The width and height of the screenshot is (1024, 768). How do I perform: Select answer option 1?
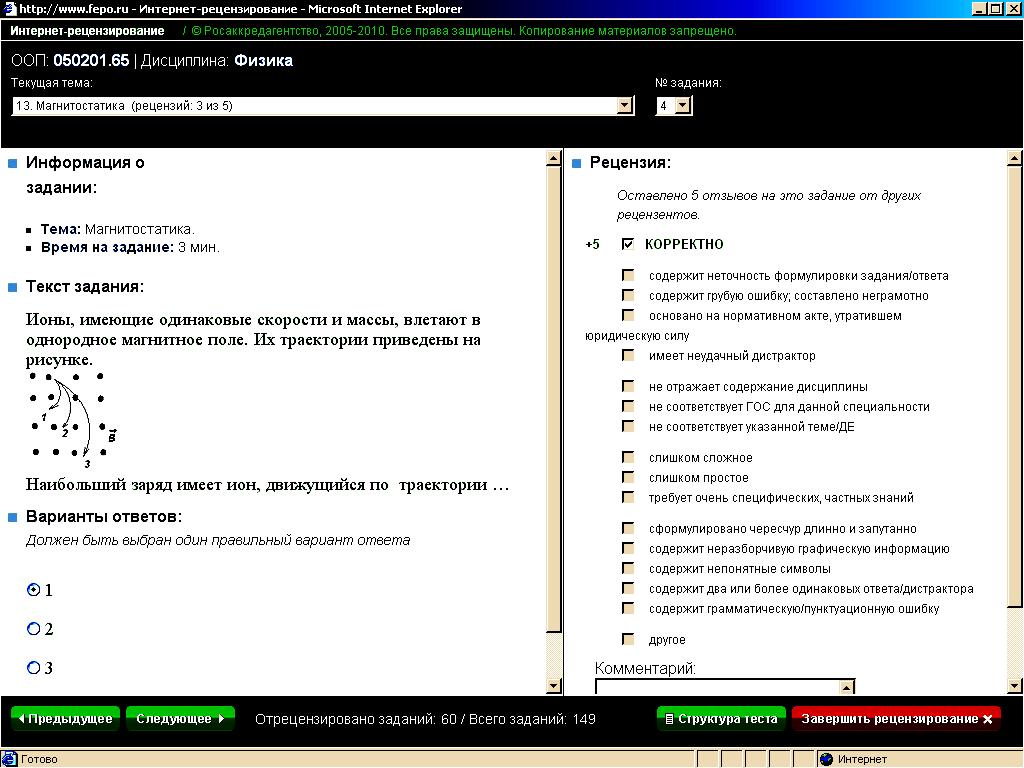point(33,590)
